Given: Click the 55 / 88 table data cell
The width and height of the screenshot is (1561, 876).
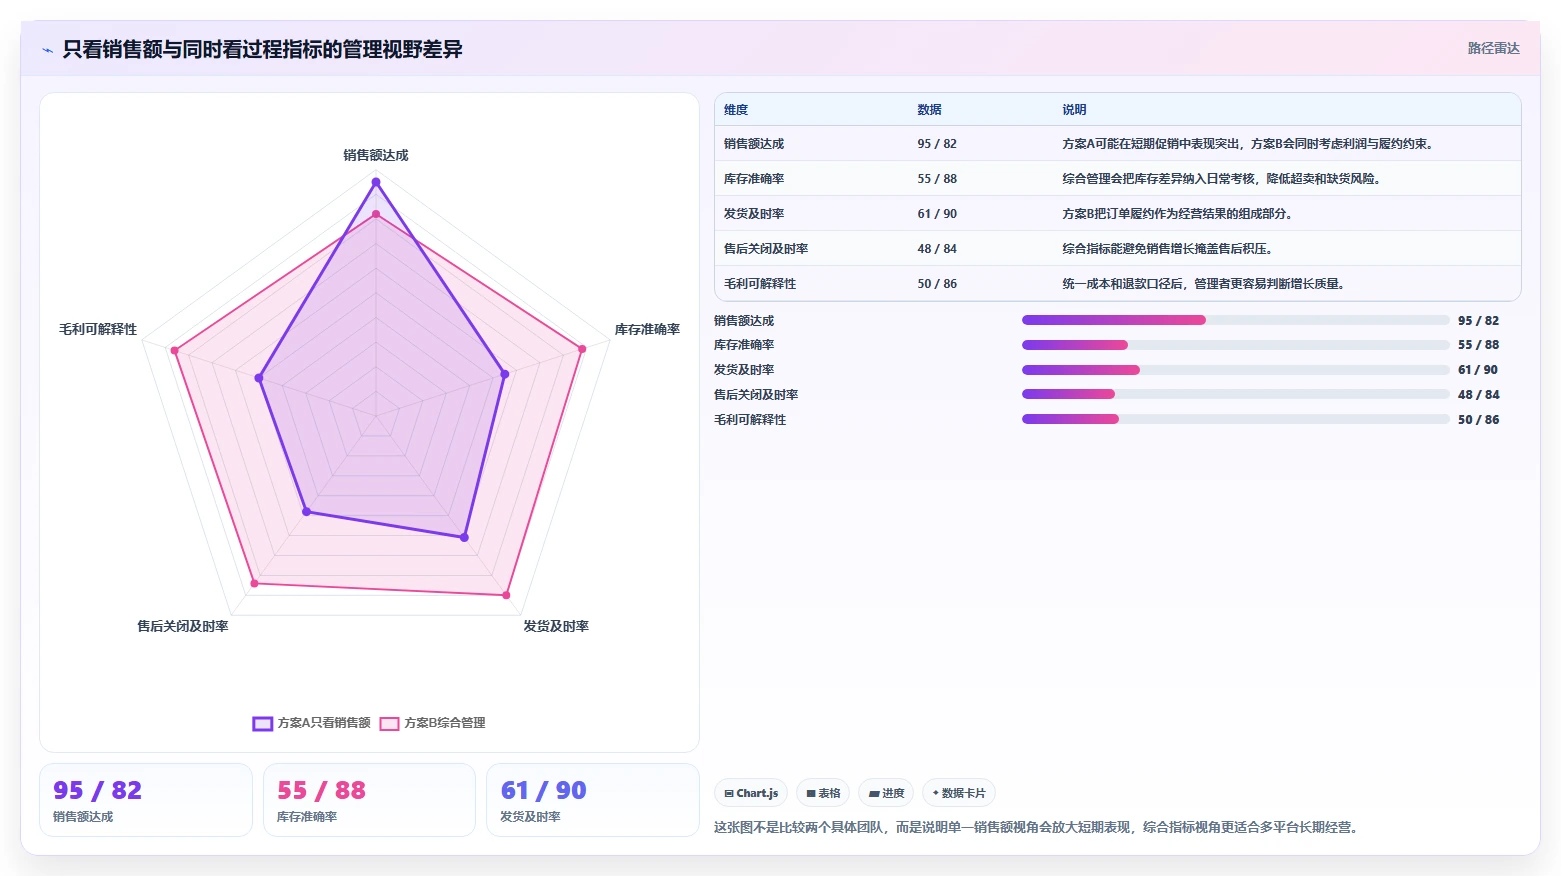Looking at the screenshot, I should pyautogui.click(x=937, y=179).
